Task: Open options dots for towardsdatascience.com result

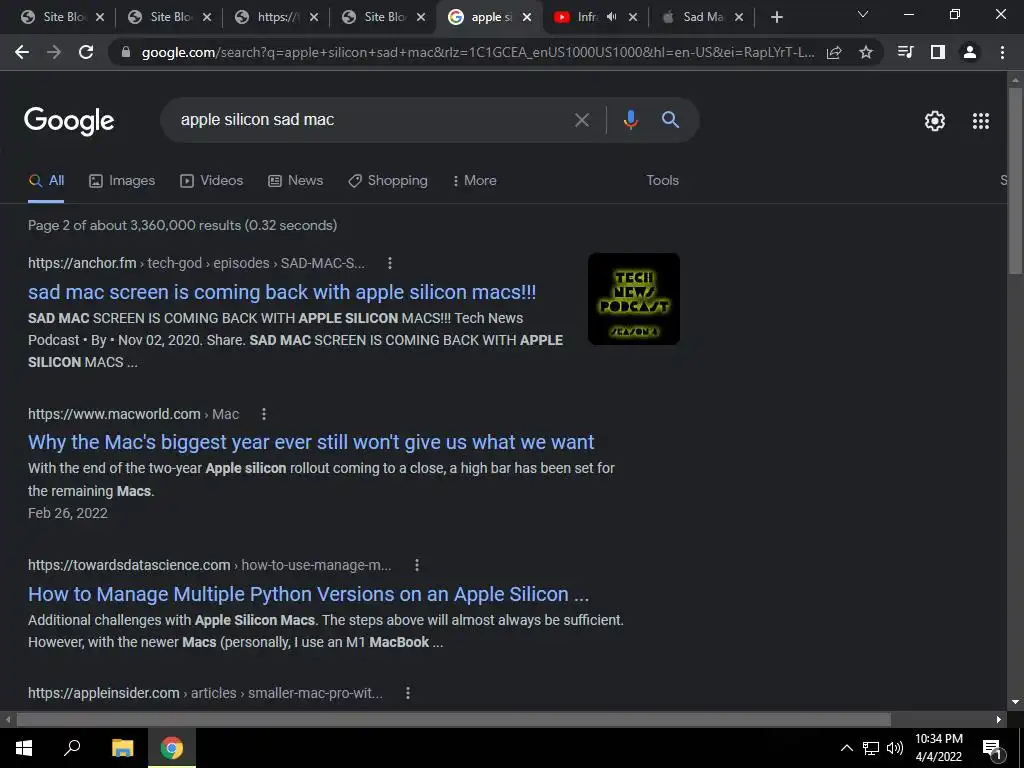Action: click(x=417, y=565)
